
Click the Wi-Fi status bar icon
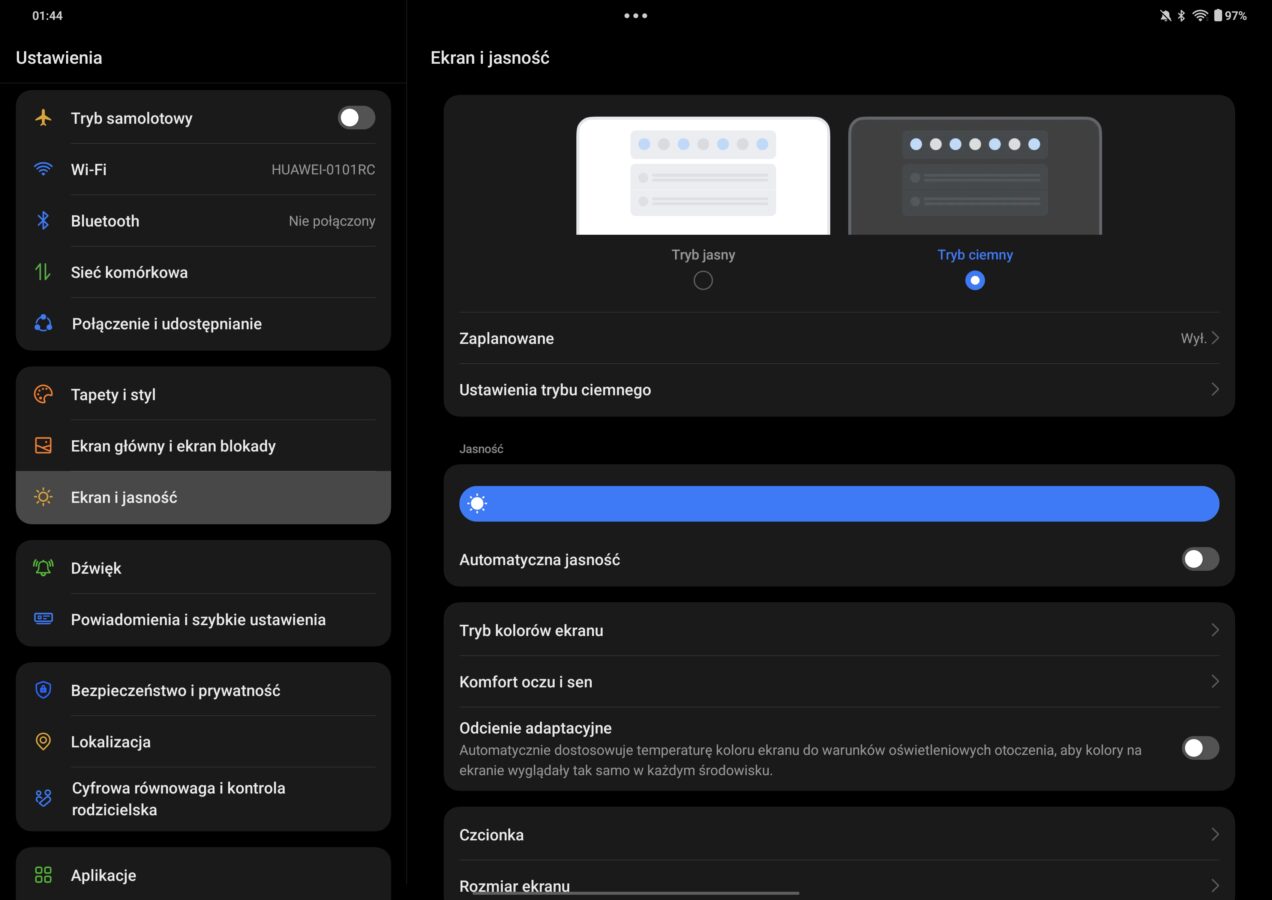click(1200, 16)
